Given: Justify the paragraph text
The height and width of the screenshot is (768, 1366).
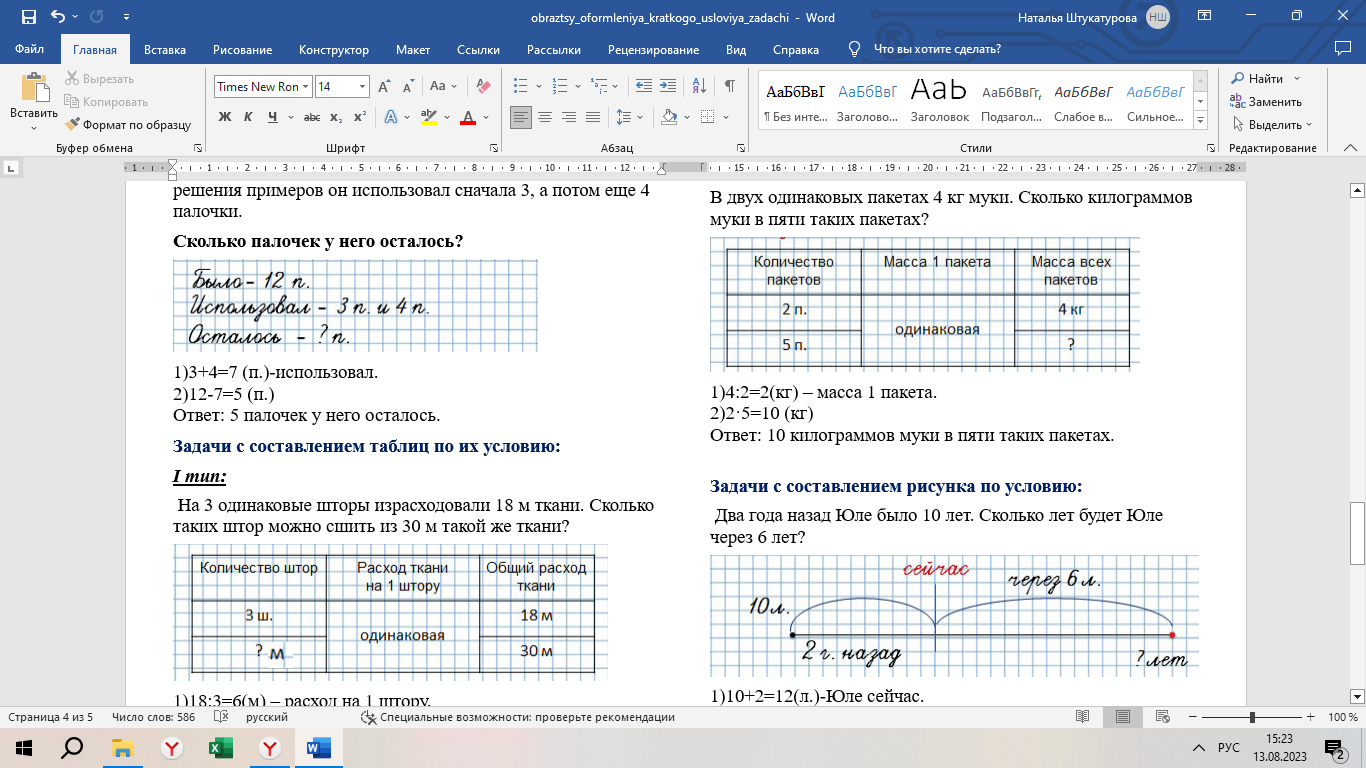Looking at the screenshot, I should [593, 117].
